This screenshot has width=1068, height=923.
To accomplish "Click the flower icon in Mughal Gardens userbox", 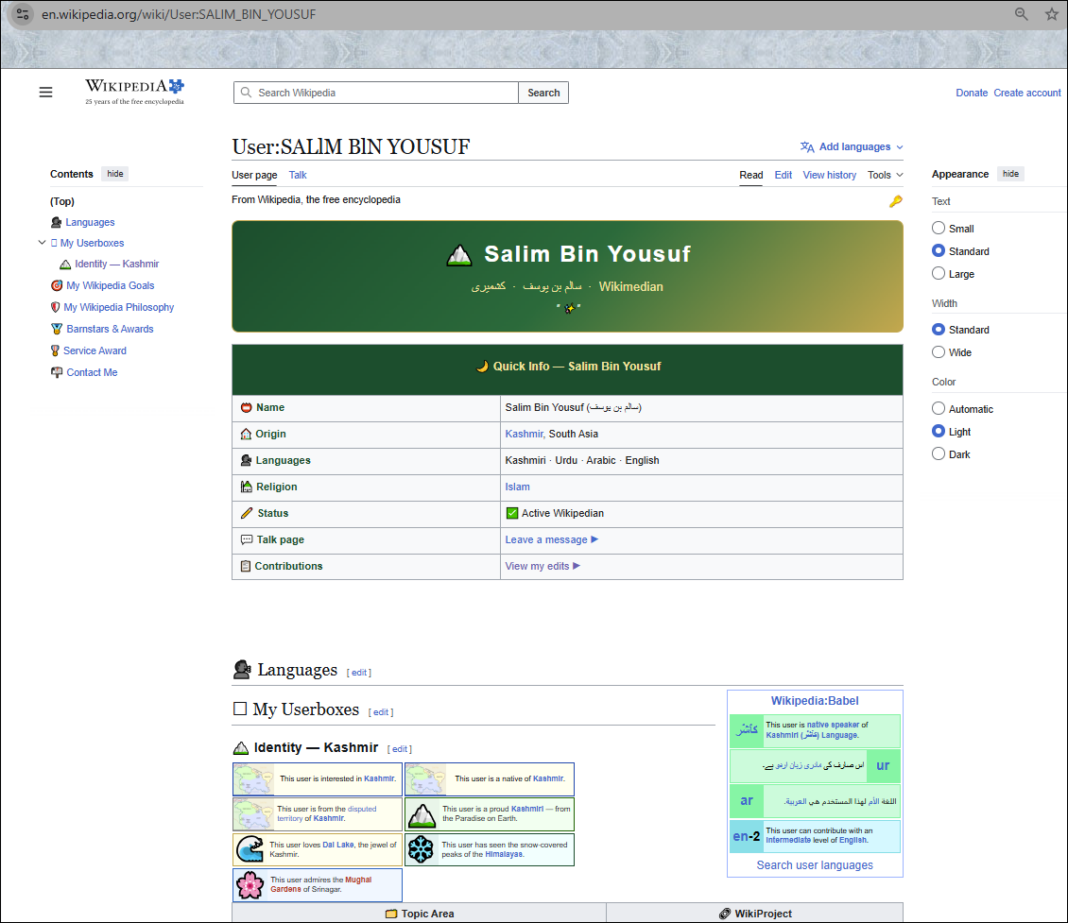I will 250,885.
